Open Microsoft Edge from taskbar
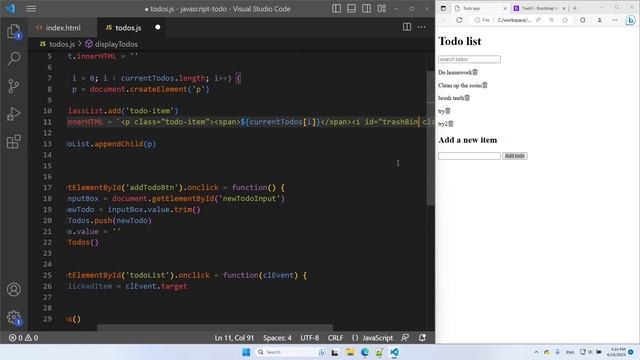640x360 pixels. click(x=364, y=352)
